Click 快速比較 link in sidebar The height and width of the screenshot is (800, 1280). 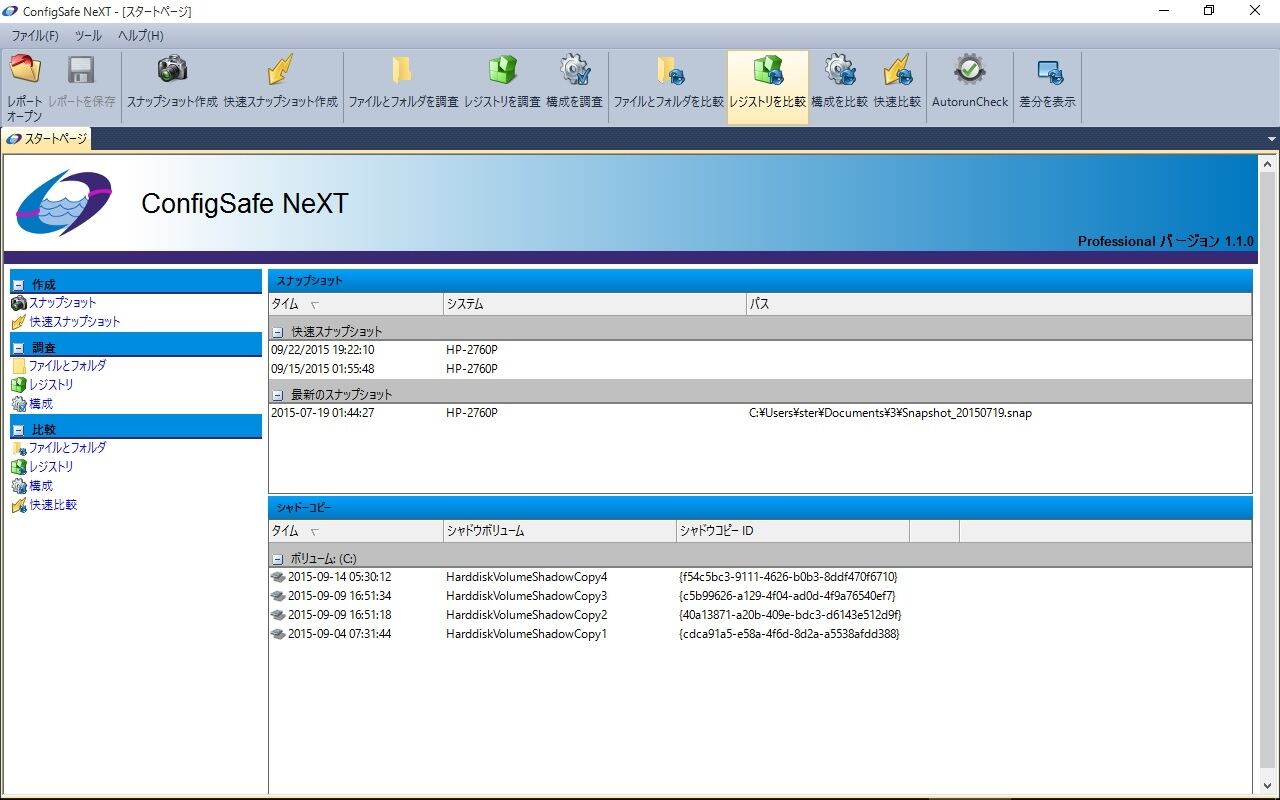pos(53,505)
